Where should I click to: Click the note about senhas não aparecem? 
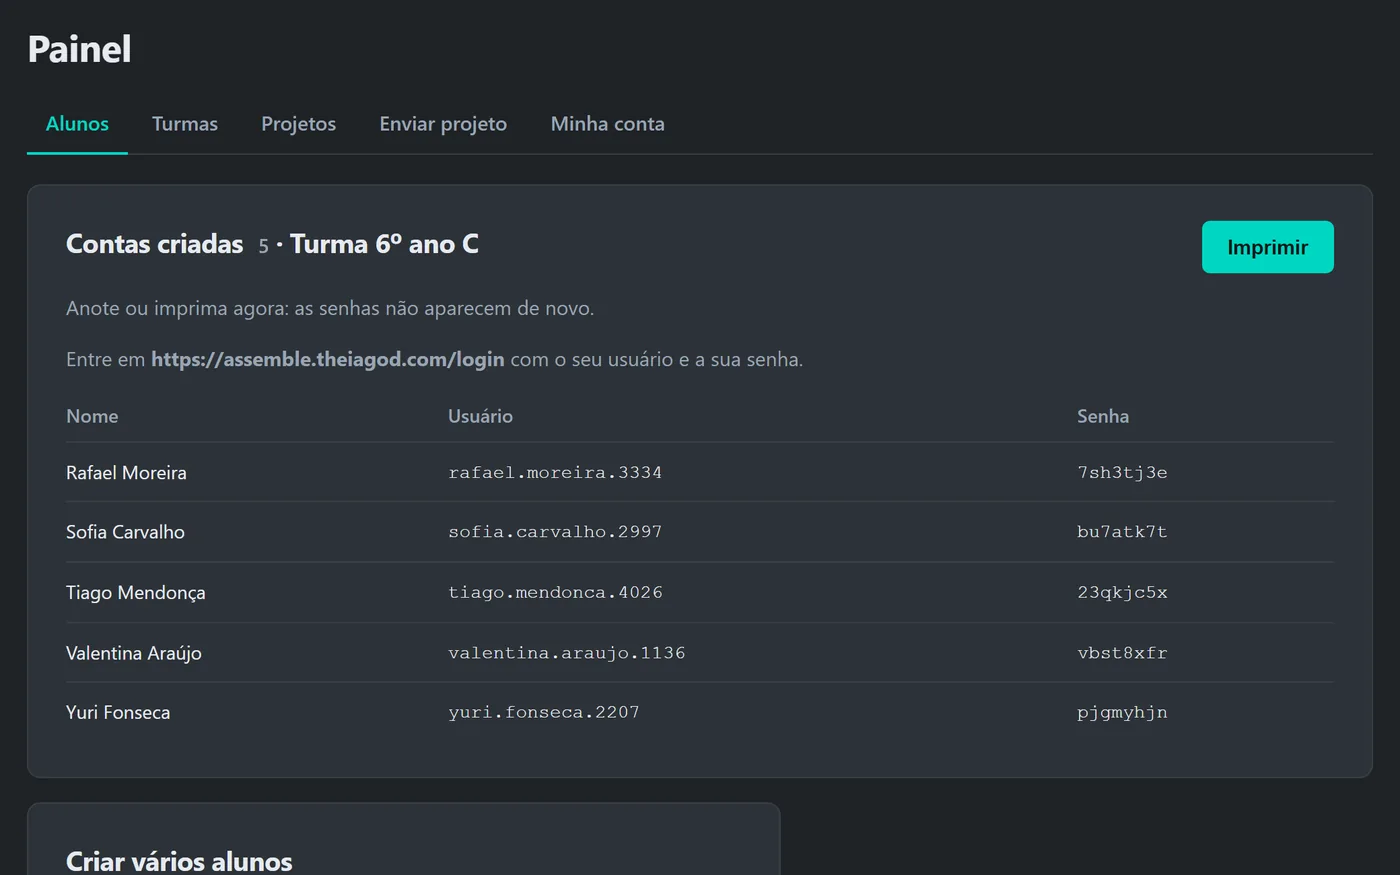click(x=330, y=308)
